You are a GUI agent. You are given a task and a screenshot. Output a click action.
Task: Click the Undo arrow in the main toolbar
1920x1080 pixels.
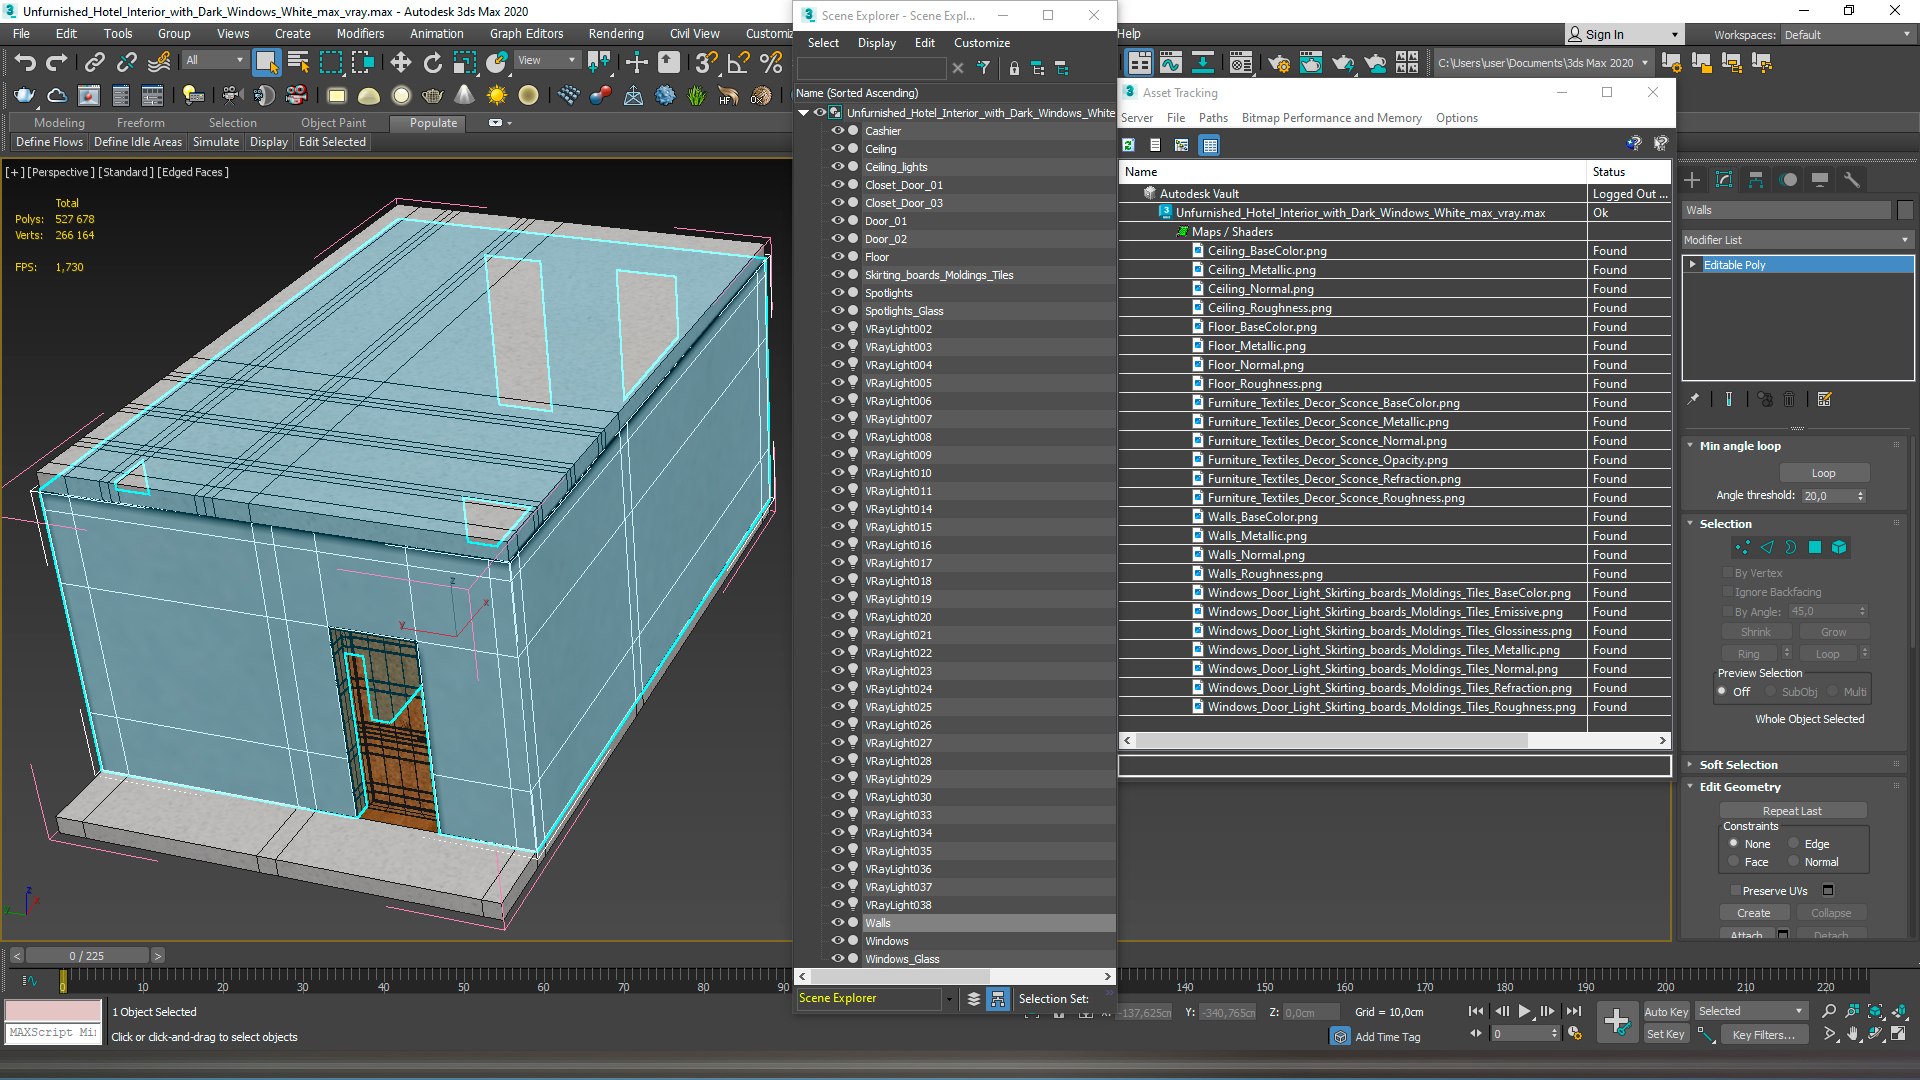(x=25, y=63)
